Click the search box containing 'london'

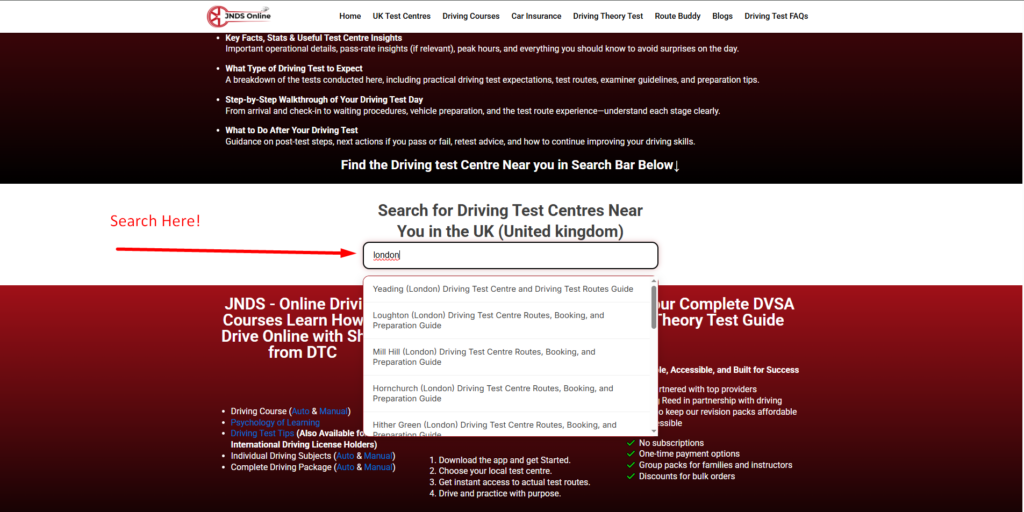510,255
